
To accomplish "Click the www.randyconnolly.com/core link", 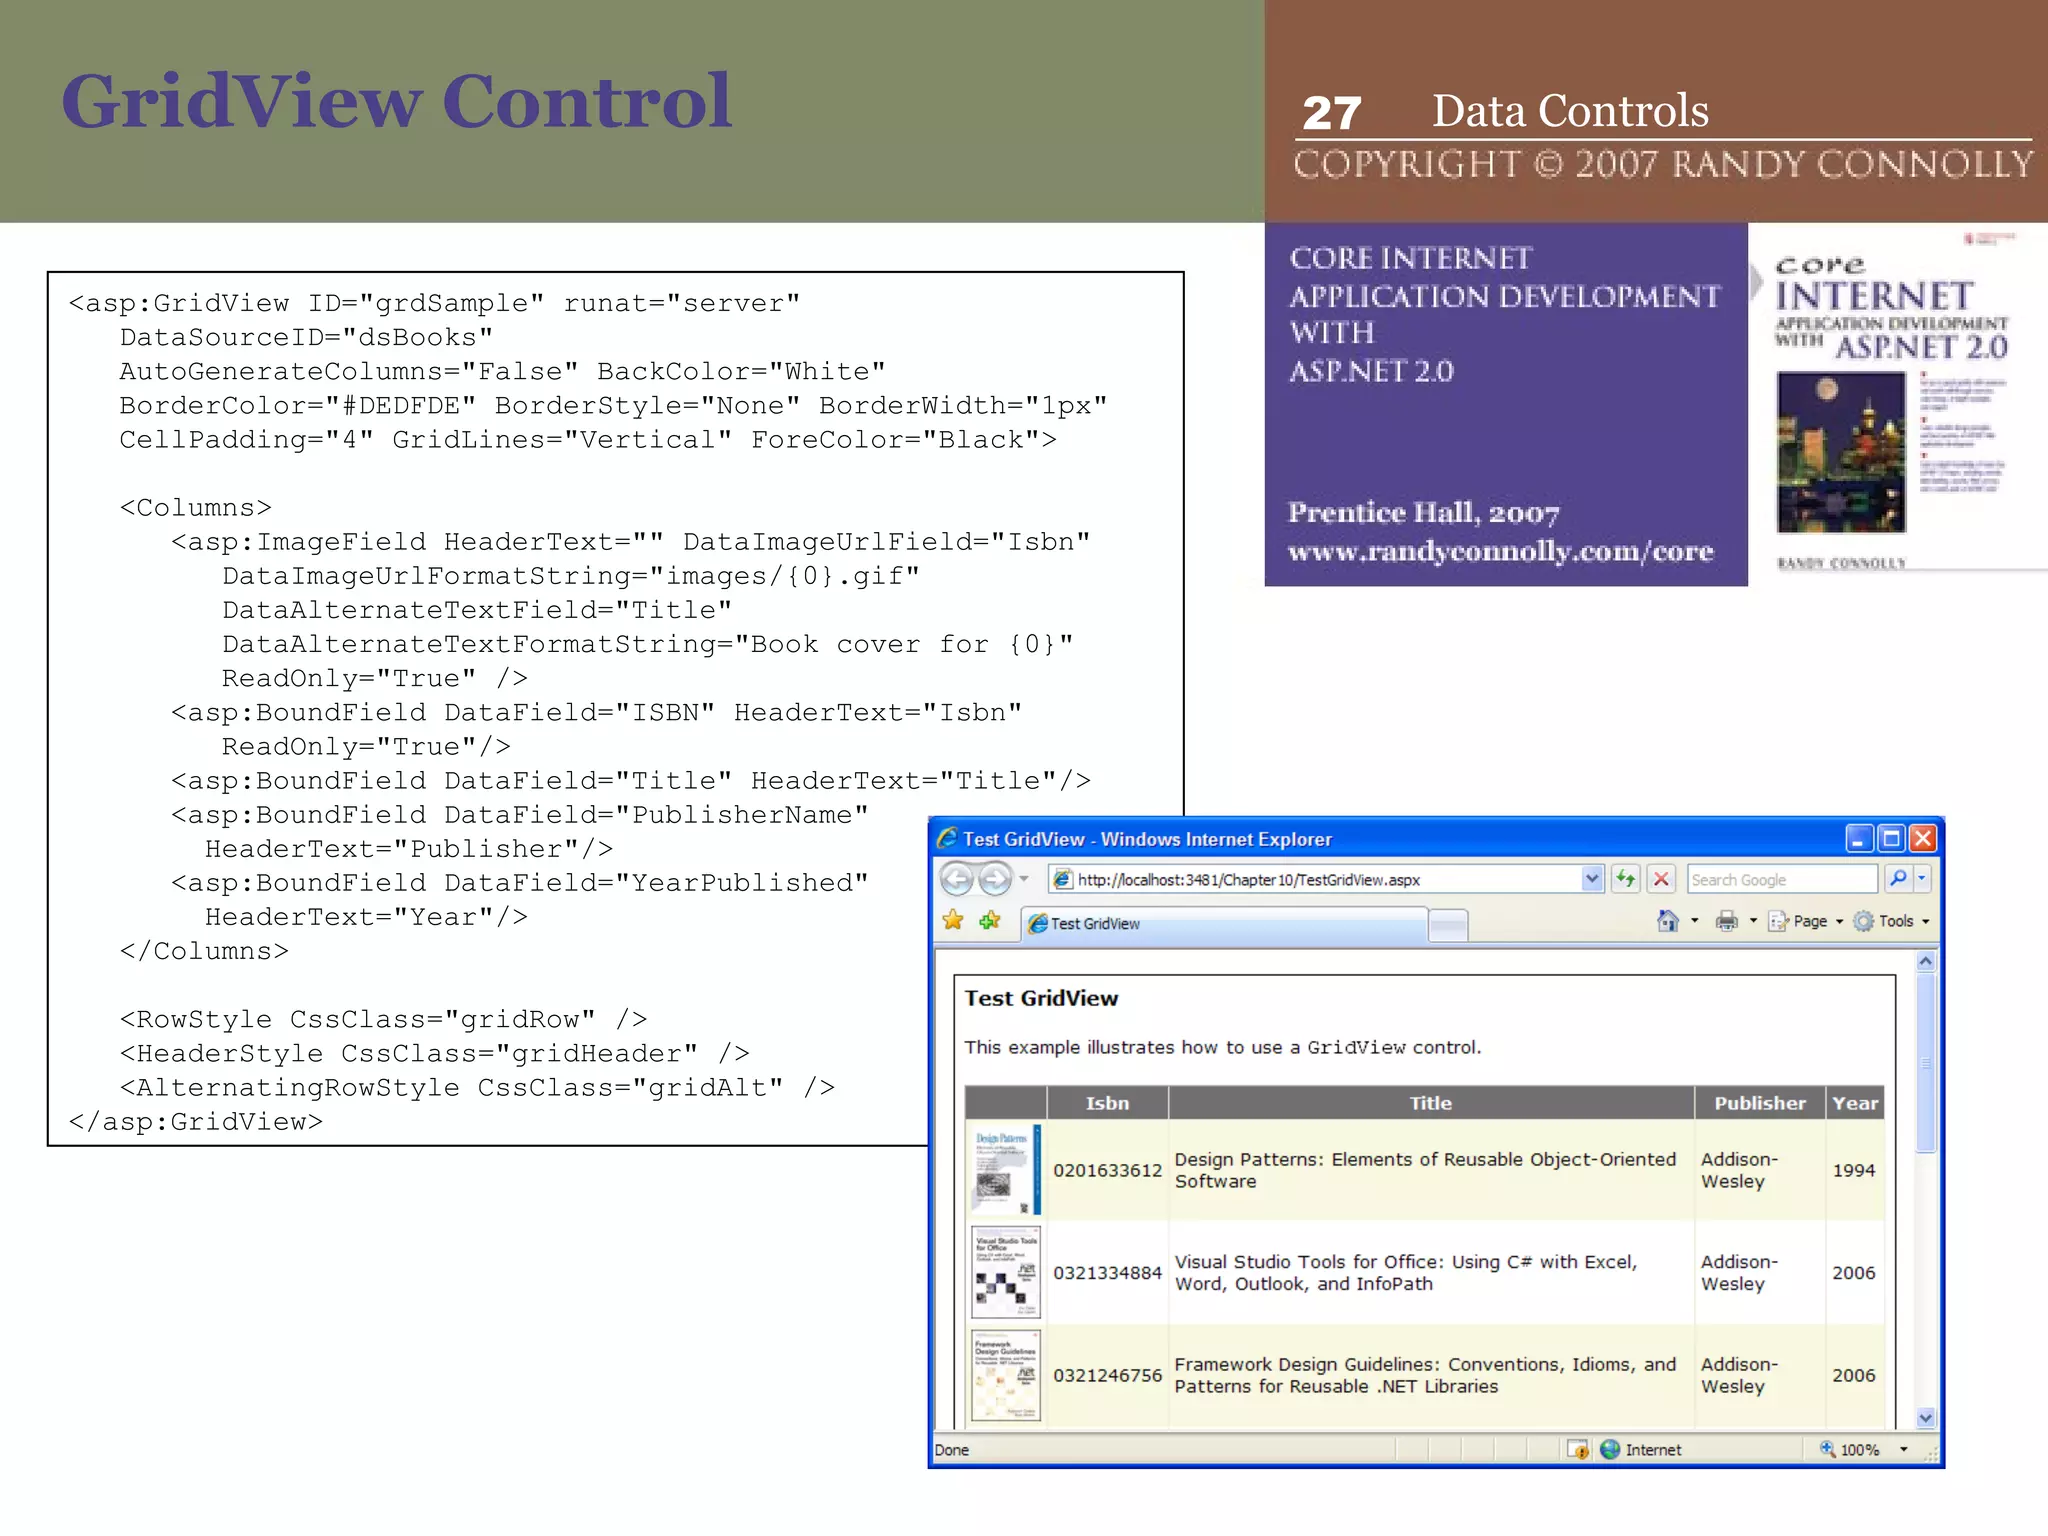I will coord(1500,552).
